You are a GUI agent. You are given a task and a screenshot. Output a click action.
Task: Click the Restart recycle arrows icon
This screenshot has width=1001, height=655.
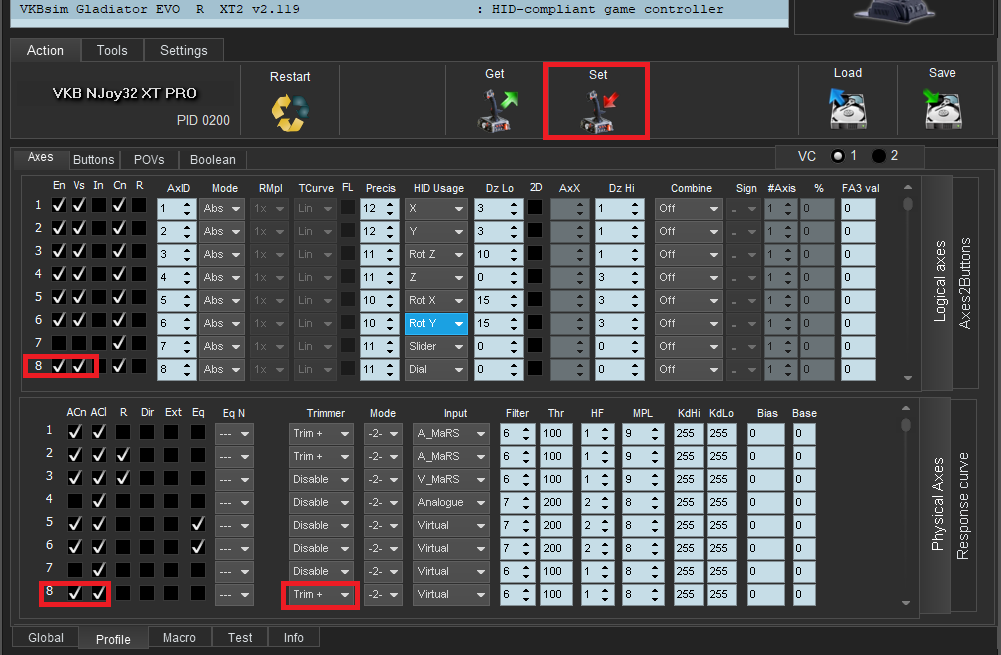(289, 111)
